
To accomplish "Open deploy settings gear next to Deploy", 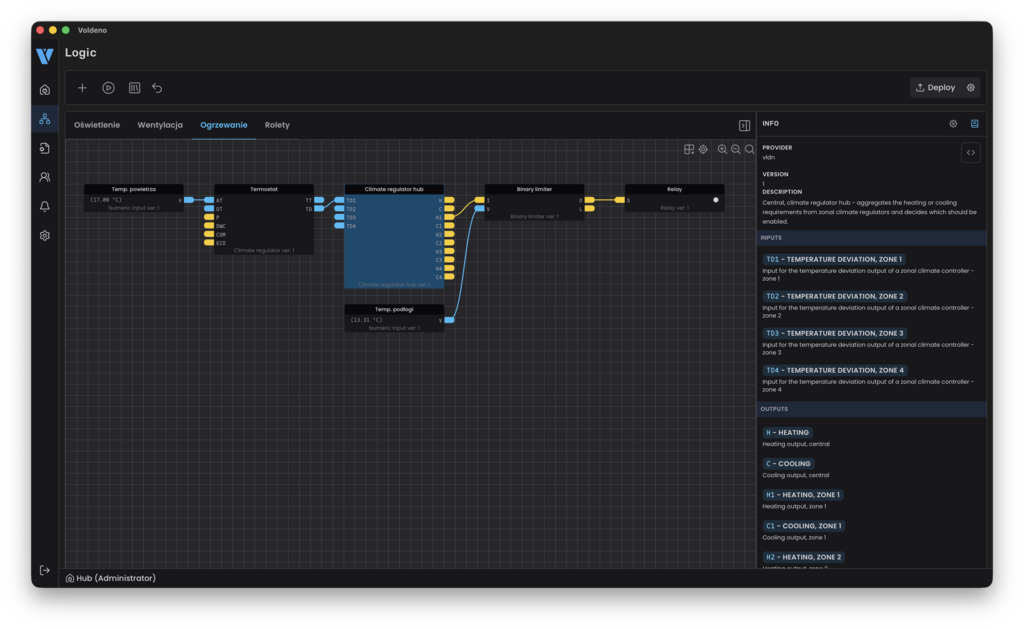I will 971,88.
